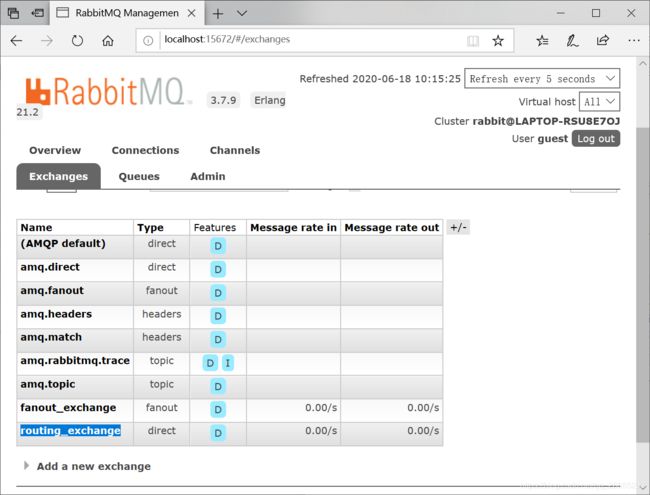This screenshot has height=495, width=650.
Task: Open the amq.topic exchange
Action: pos(48,384)
